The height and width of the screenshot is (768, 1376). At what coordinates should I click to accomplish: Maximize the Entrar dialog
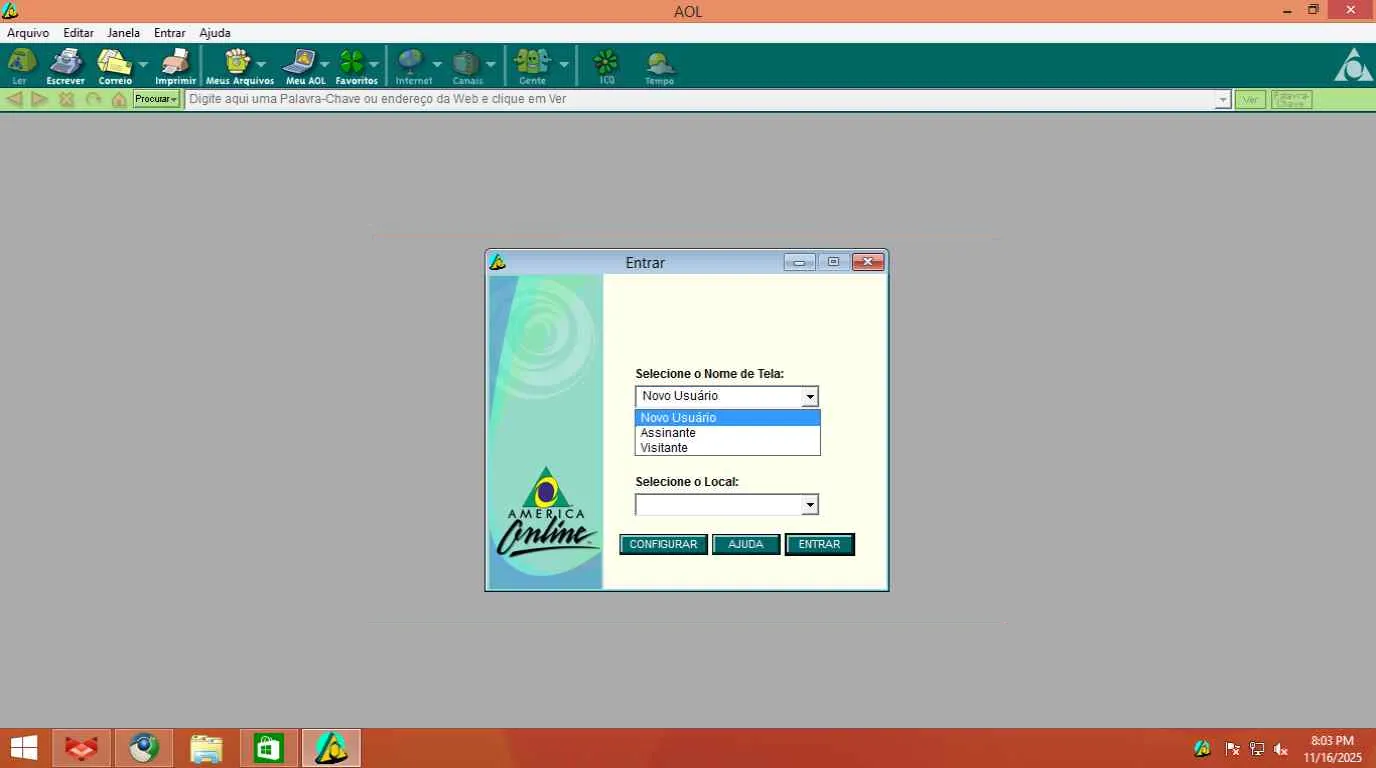click(833, 262)
